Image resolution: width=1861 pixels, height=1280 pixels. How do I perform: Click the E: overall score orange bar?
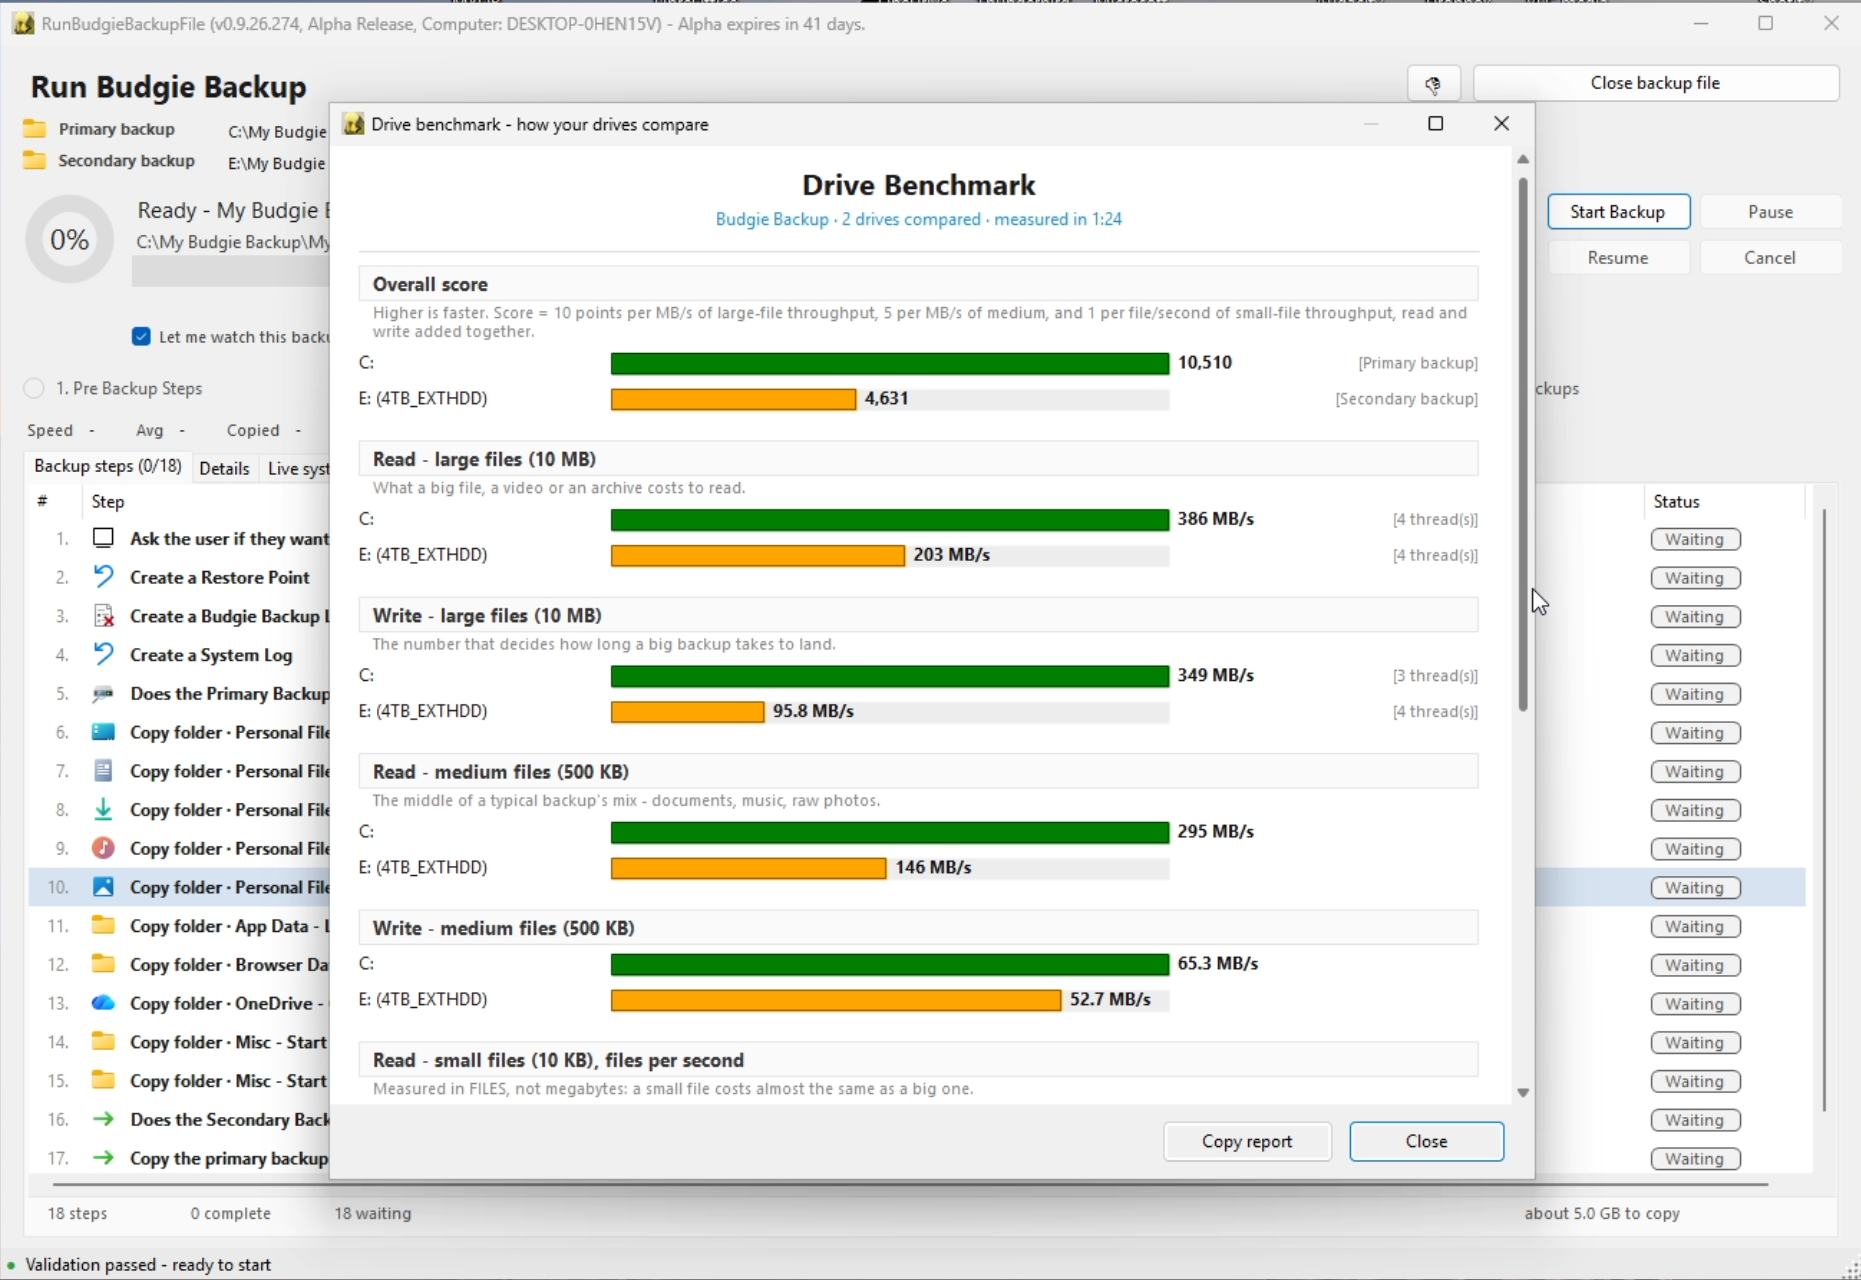tap(733, 399)
